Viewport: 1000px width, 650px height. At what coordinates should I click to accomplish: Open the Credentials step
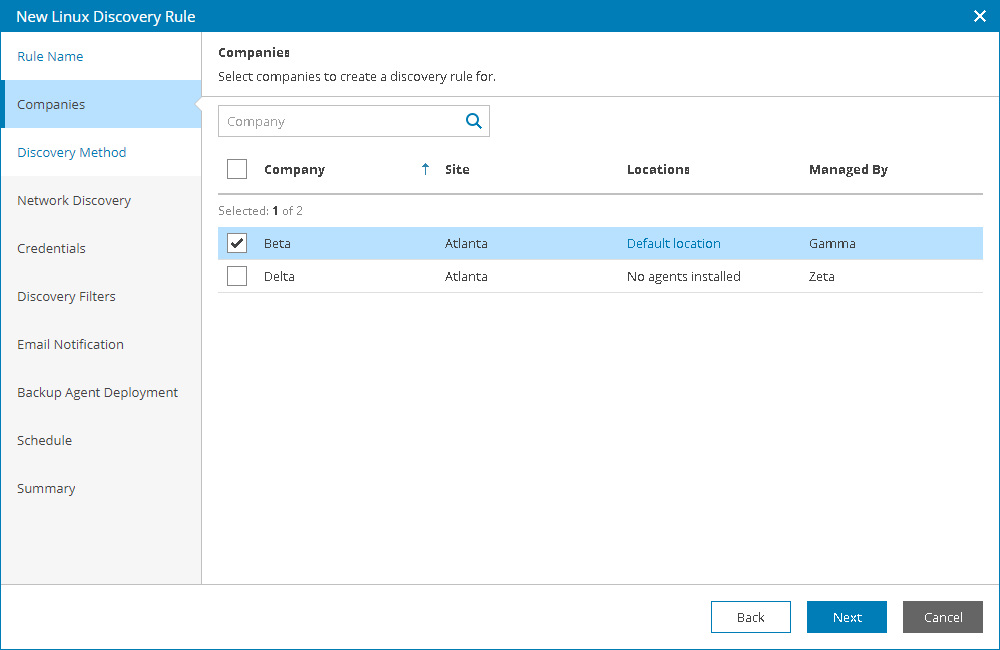click(52, 249)
